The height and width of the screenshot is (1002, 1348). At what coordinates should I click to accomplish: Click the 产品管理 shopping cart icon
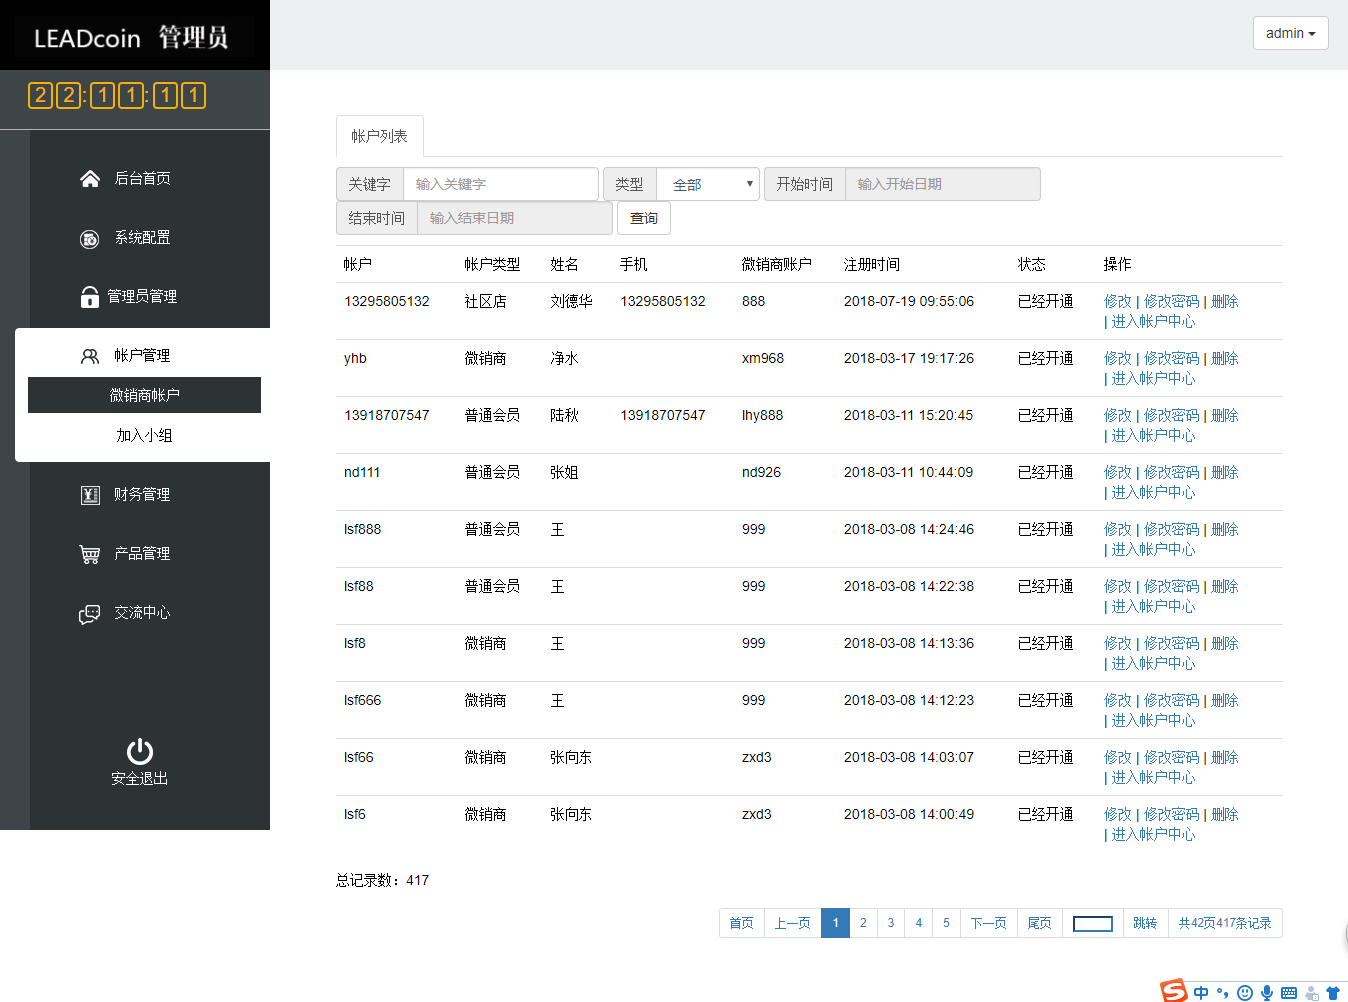(90, 554)
